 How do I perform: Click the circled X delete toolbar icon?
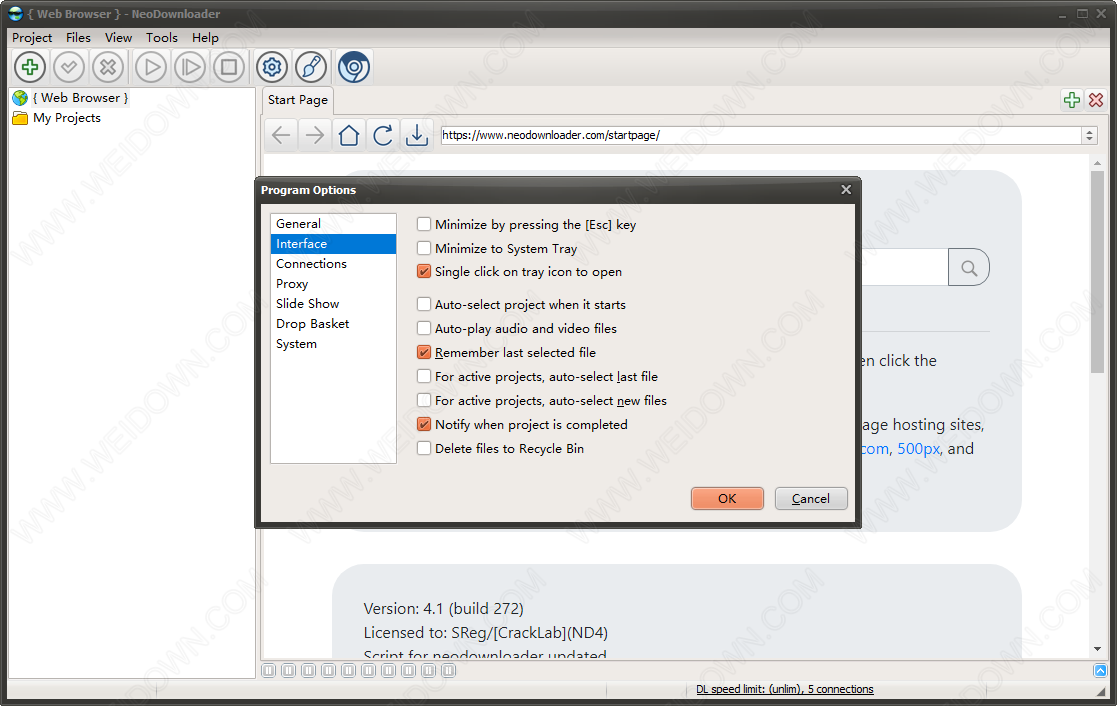(108, 68)
